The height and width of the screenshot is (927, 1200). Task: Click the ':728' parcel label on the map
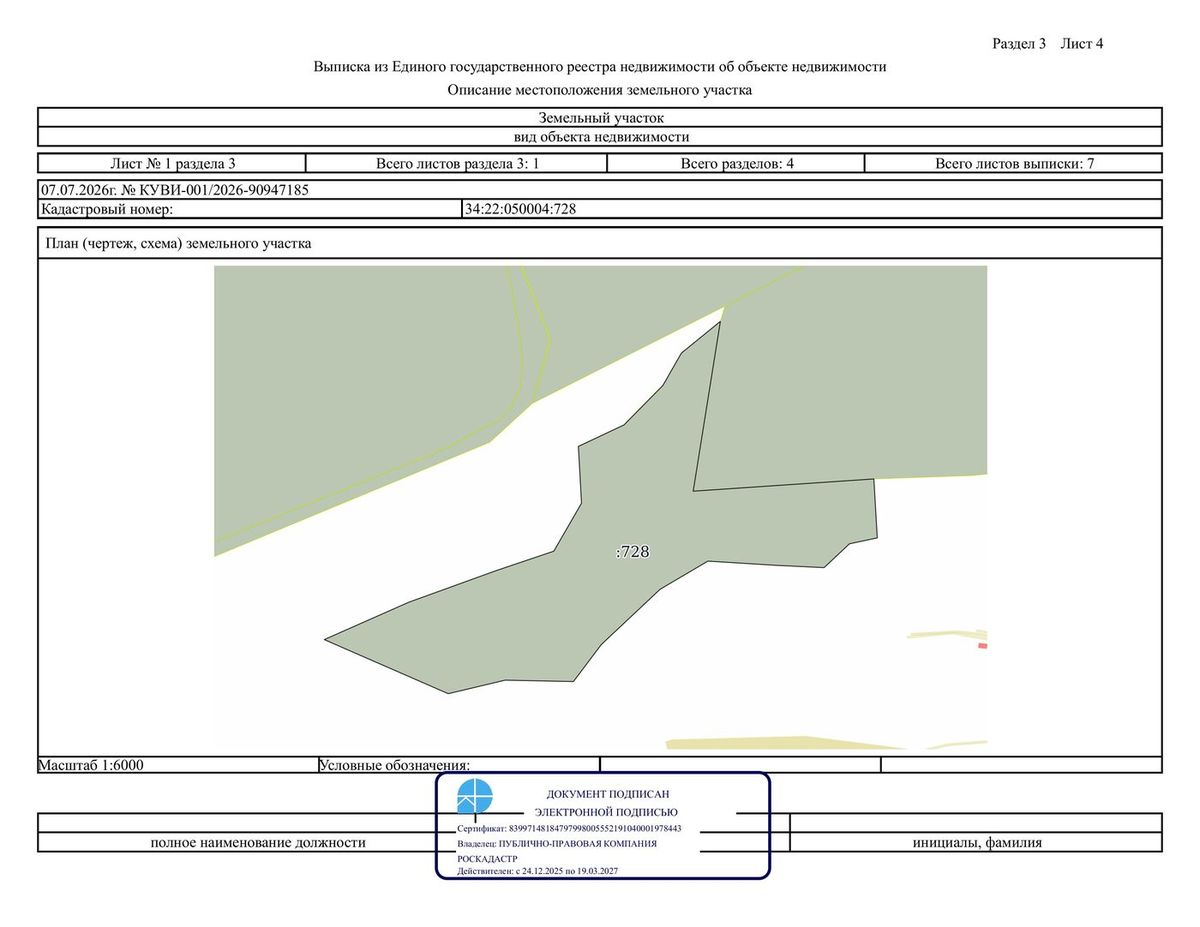coord(633,551)
